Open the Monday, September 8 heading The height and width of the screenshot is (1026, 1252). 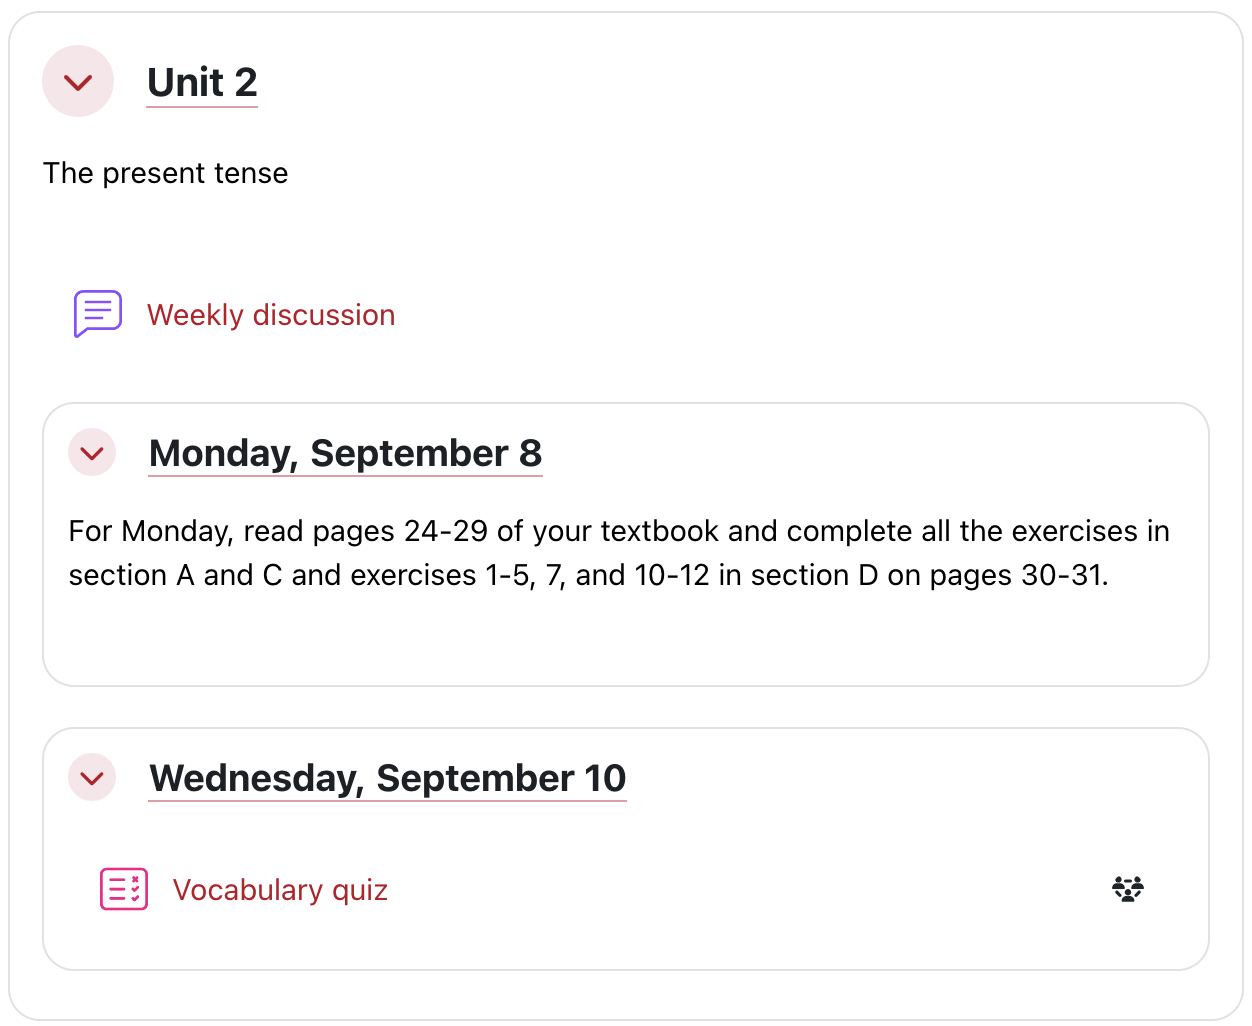345,452
